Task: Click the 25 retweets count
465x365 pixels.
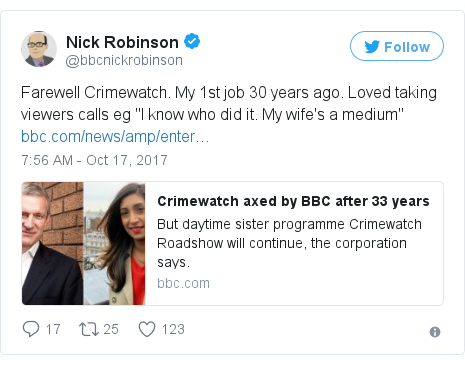Action: point(111,329)
